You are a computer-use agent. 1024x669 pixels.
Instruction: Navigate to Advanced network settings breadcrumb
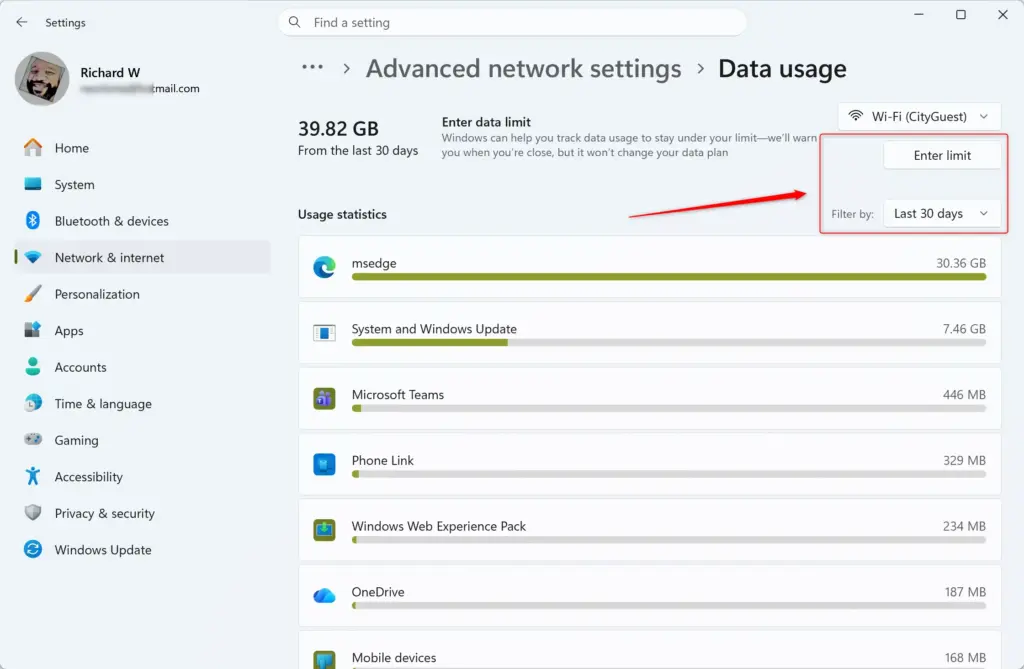click(523, 69)
